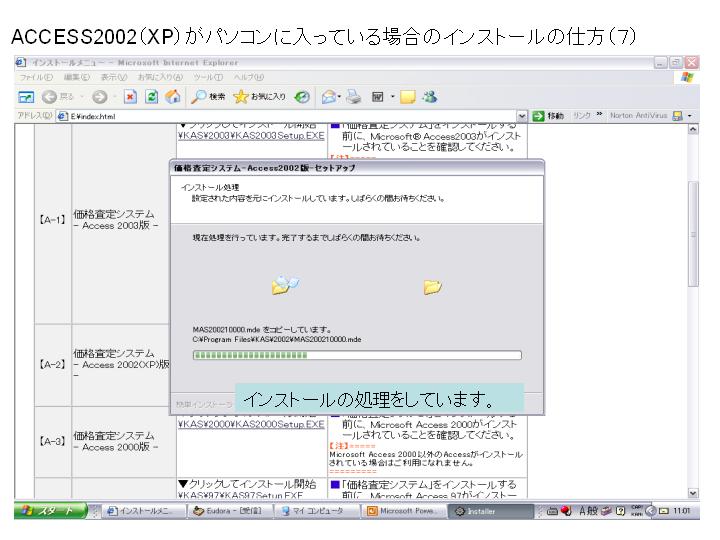The image size is (720, 540).
Task: Click the vertical scrollbar thumb
Action: (693, 234)
